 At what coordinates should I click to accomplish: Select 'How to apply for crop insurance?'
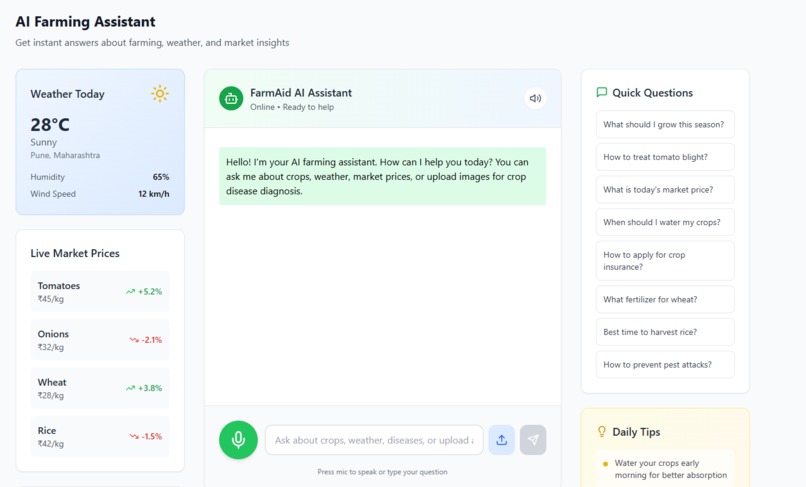pos(665,261)
